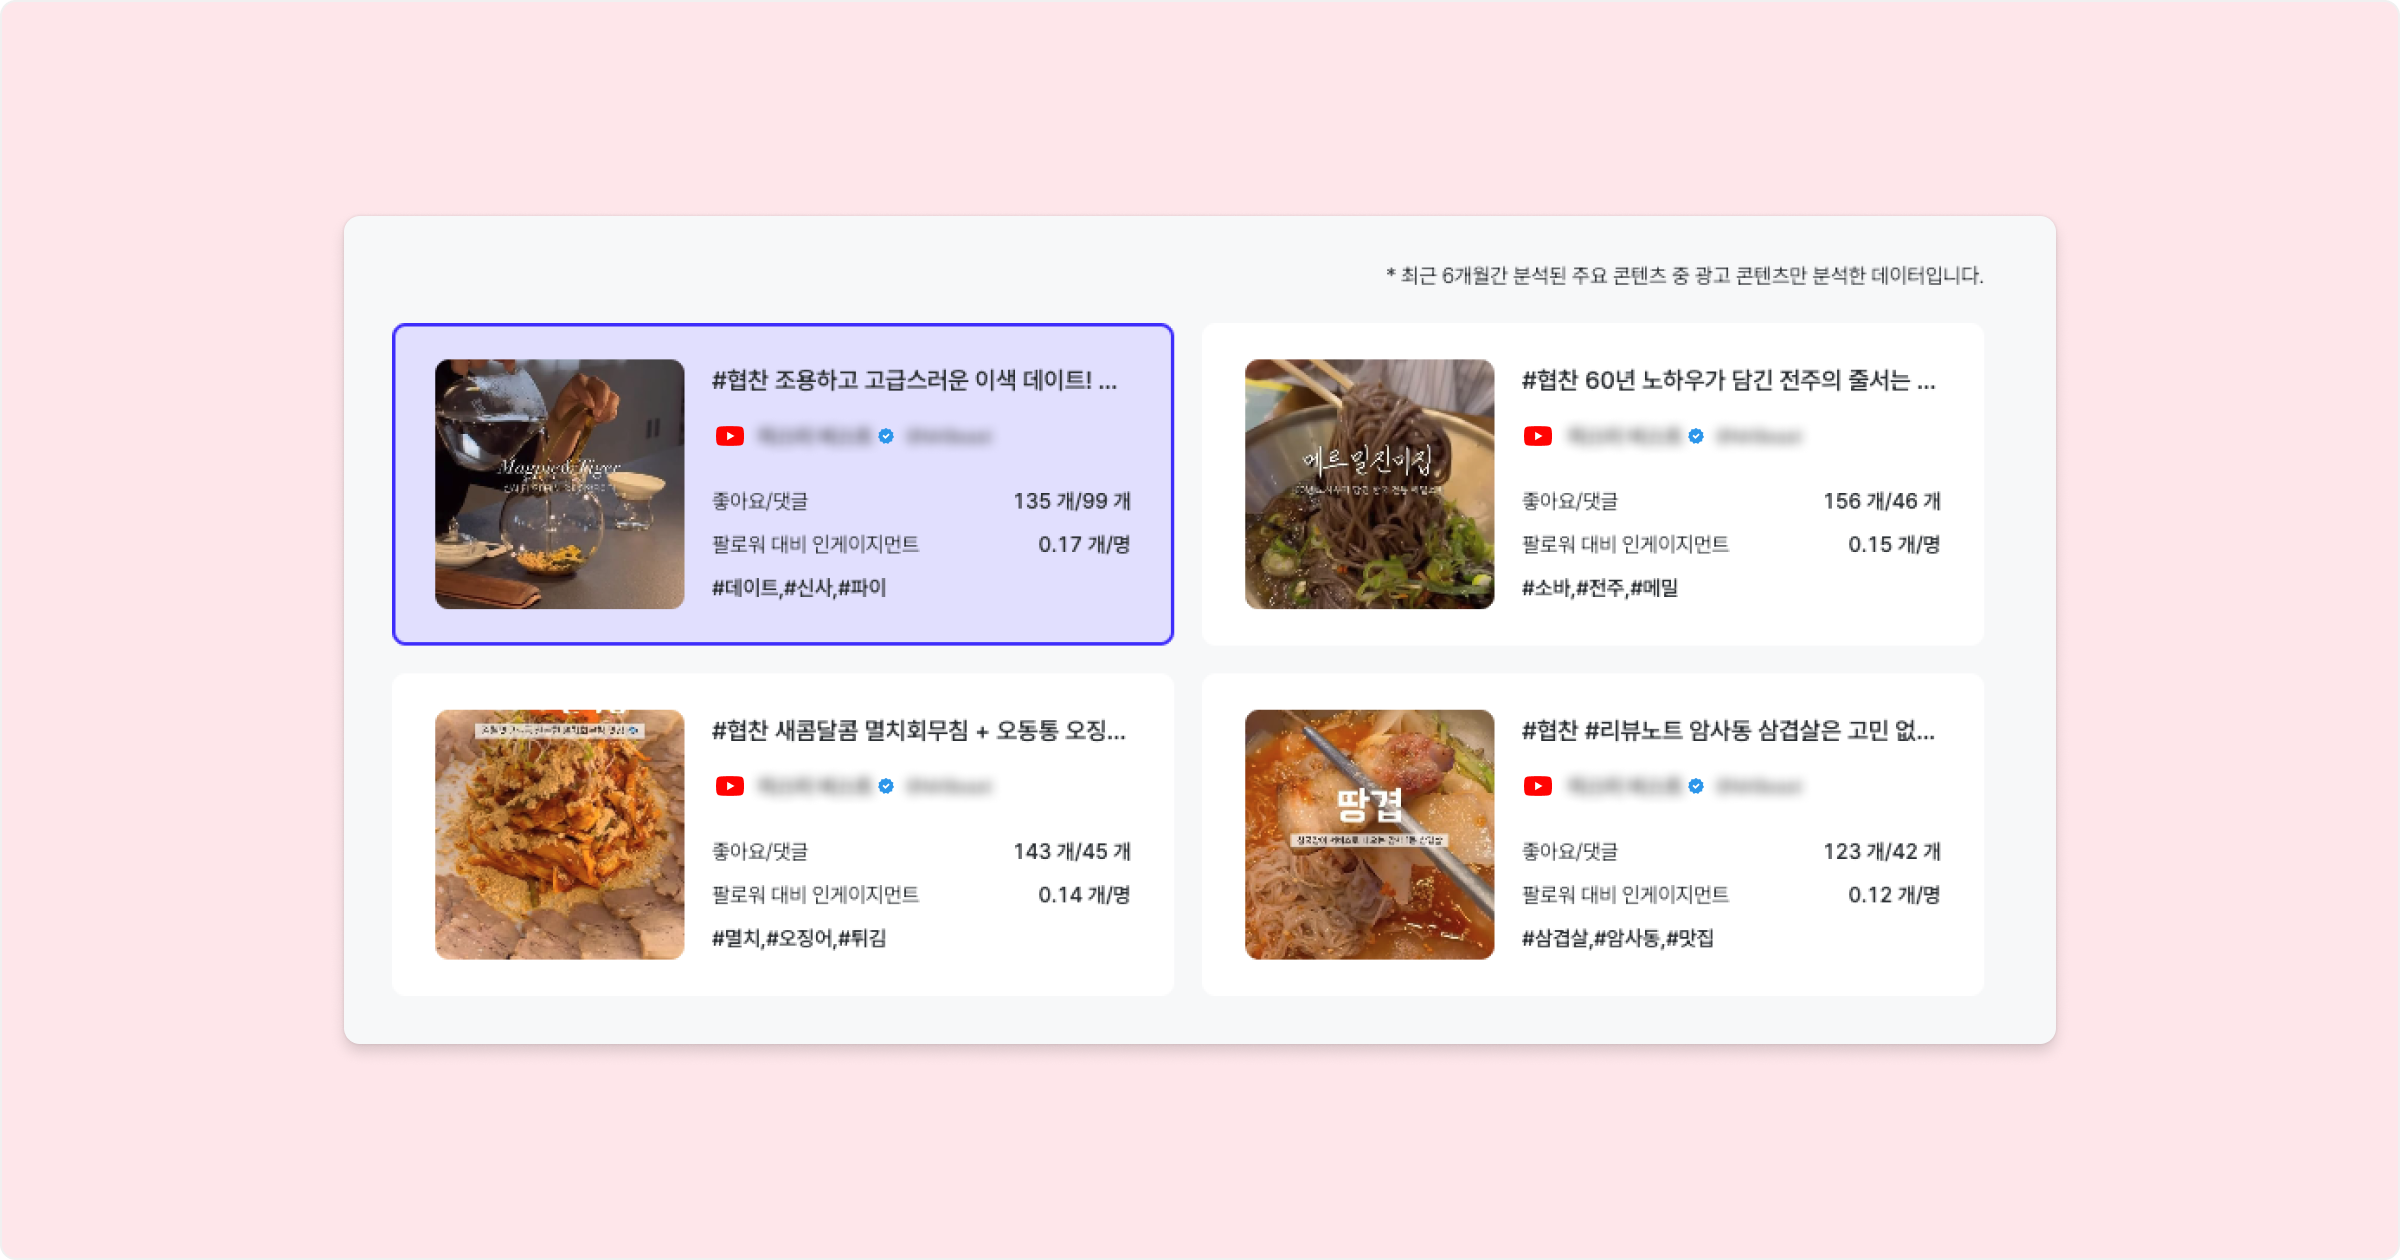The image size is (2400, 1260).
Task: Click hashtags '#소바,#전주,#메밀'
Action: click(1599, 588)
